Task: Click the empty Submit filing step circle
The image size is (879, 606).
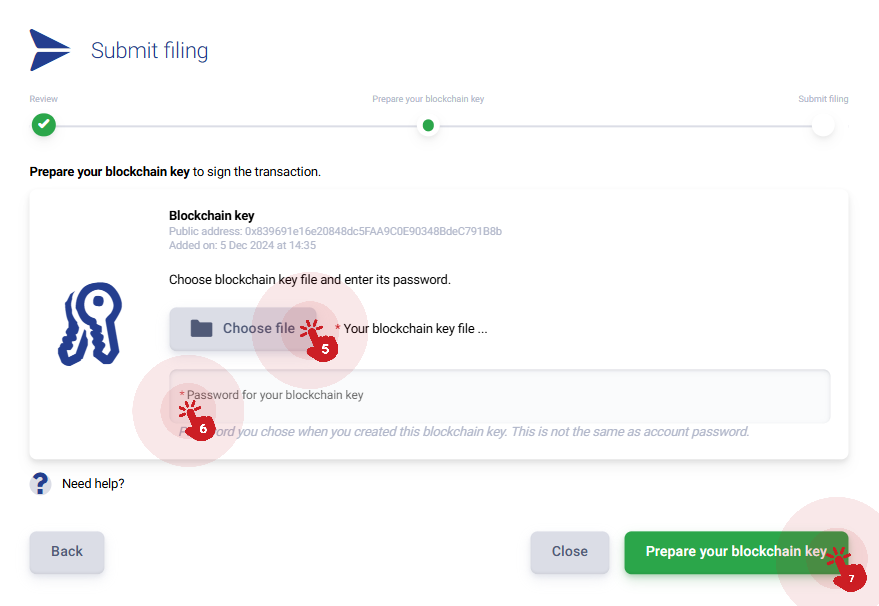Action: tap(824, 125)
